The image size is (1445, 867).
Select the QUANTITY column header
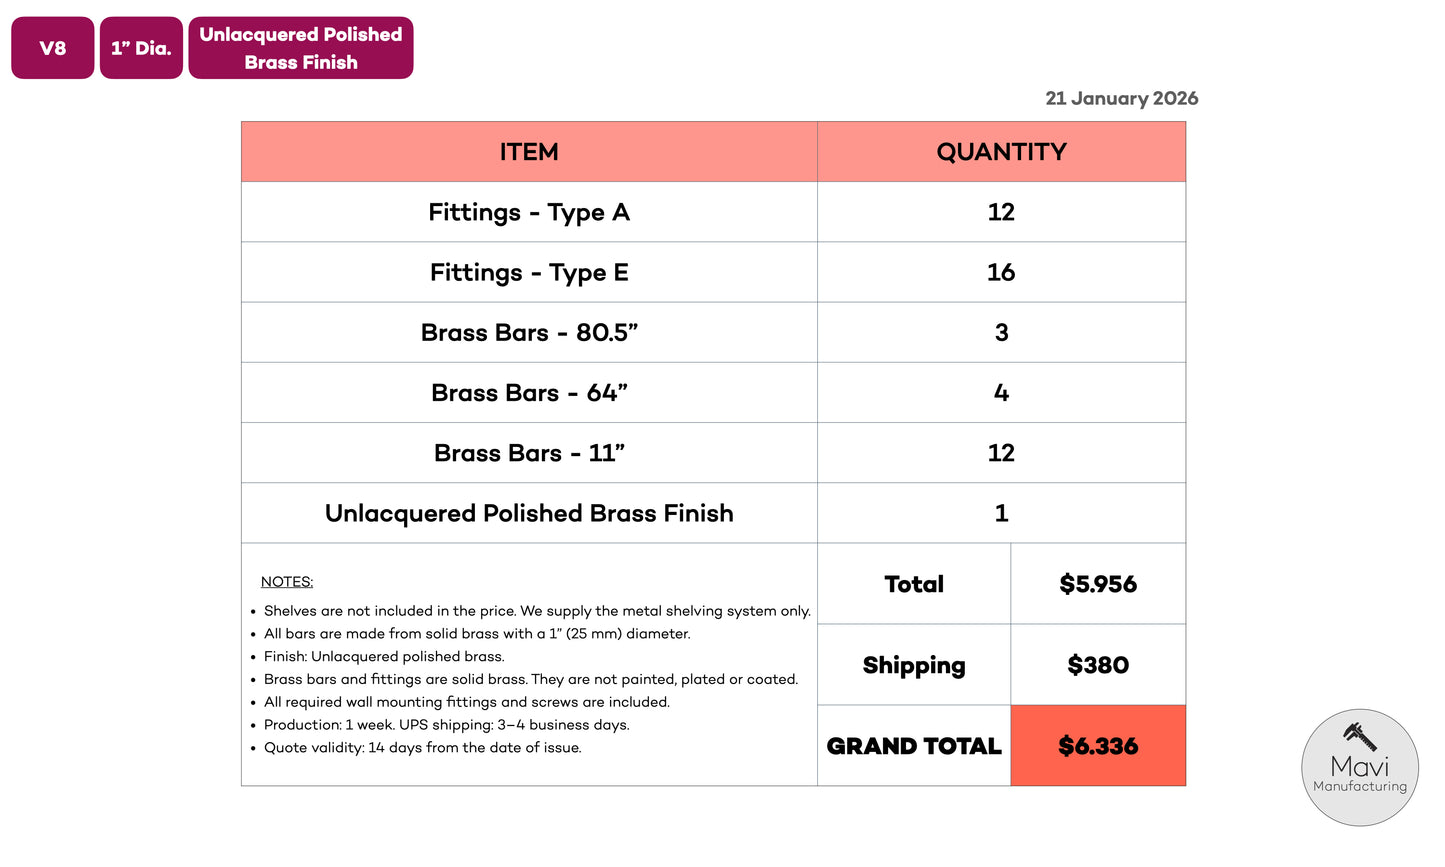tap(1001, 152)
